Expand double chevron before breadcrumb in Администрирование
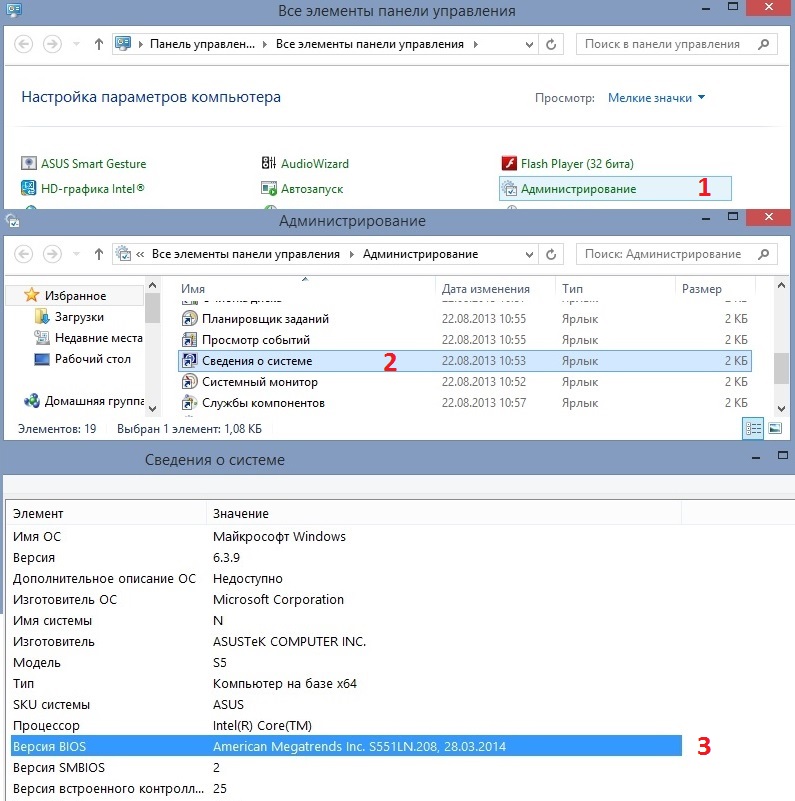Screen dimensions: 795x801 [x=140, y=254]
